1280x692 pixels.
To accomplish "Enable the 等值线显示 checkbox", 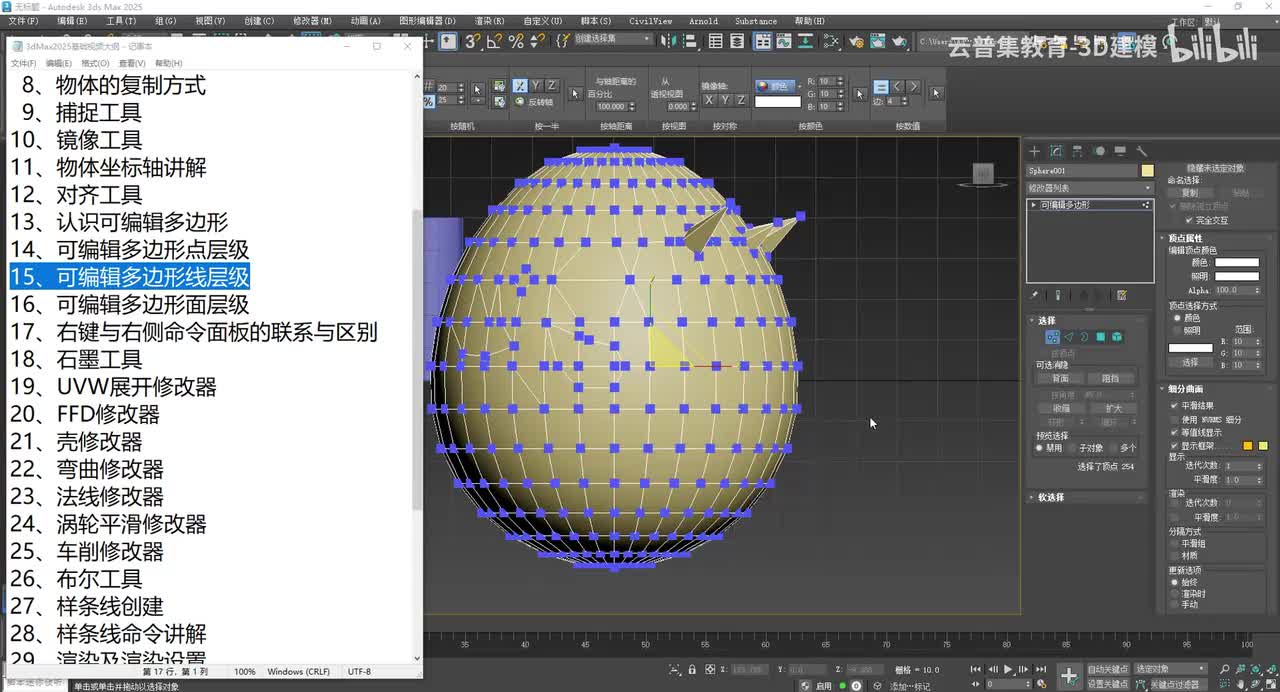I will (x=1174, y=432).
